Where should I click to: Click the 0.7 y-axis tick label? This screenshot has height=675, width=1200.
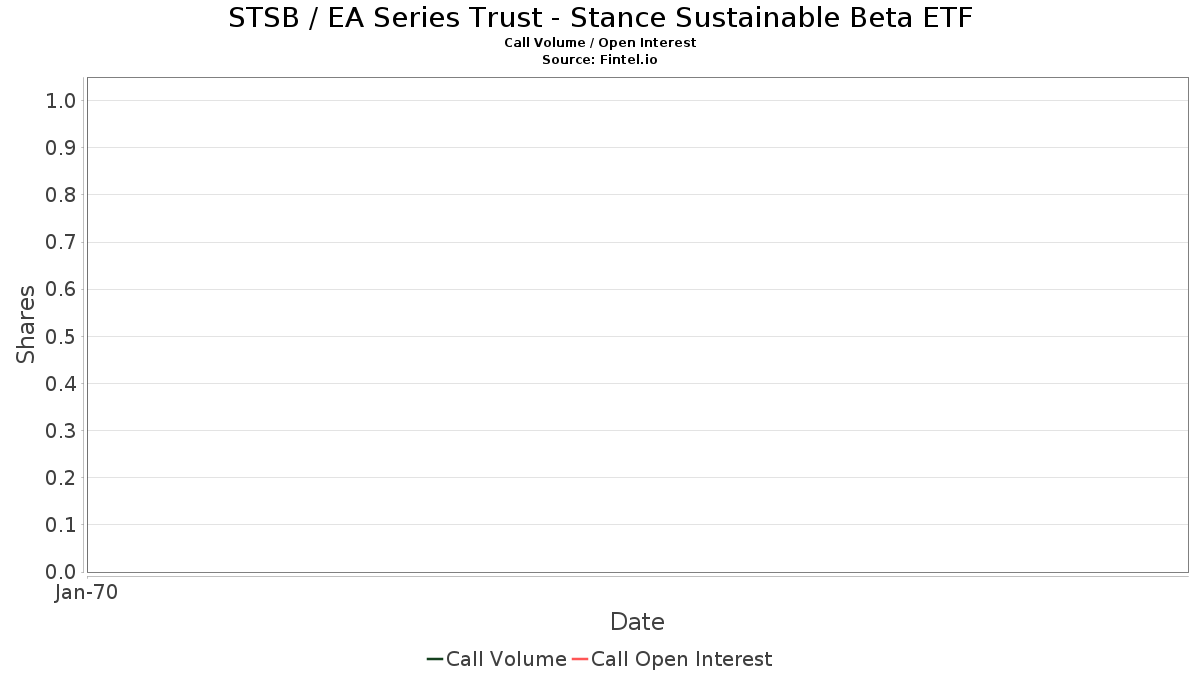coord(61,242)
